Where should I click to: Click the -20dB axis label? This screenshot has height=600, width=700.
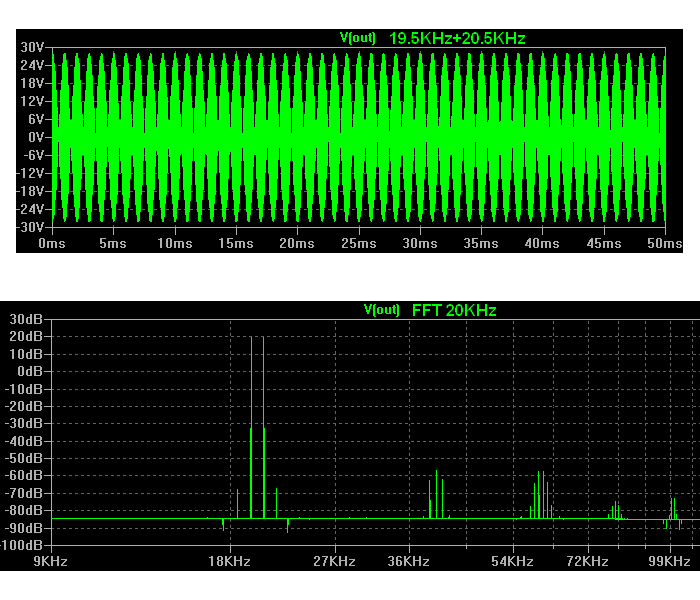(x=23, y=406)
